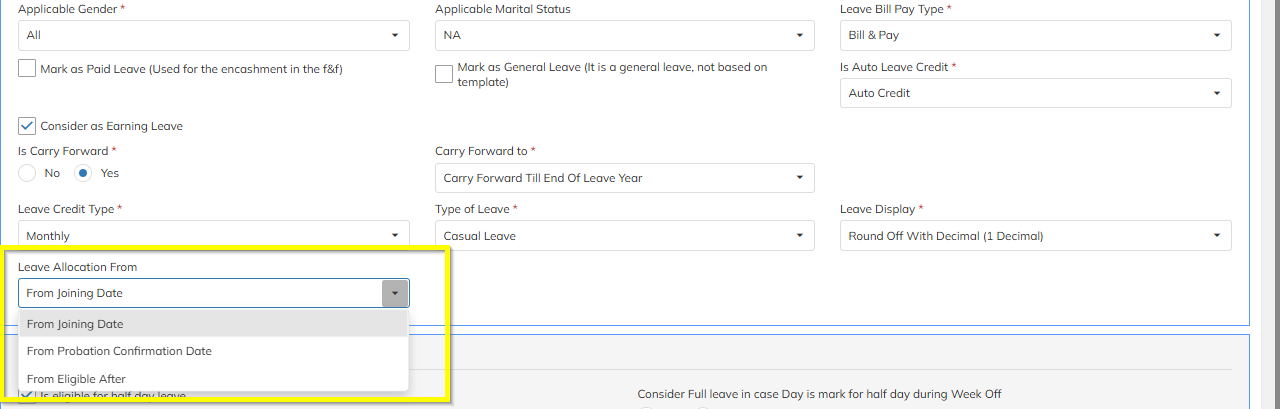Pick the From Eligible After option
This screenshot has height=409, width=1280.
click(x=76, y=379)
